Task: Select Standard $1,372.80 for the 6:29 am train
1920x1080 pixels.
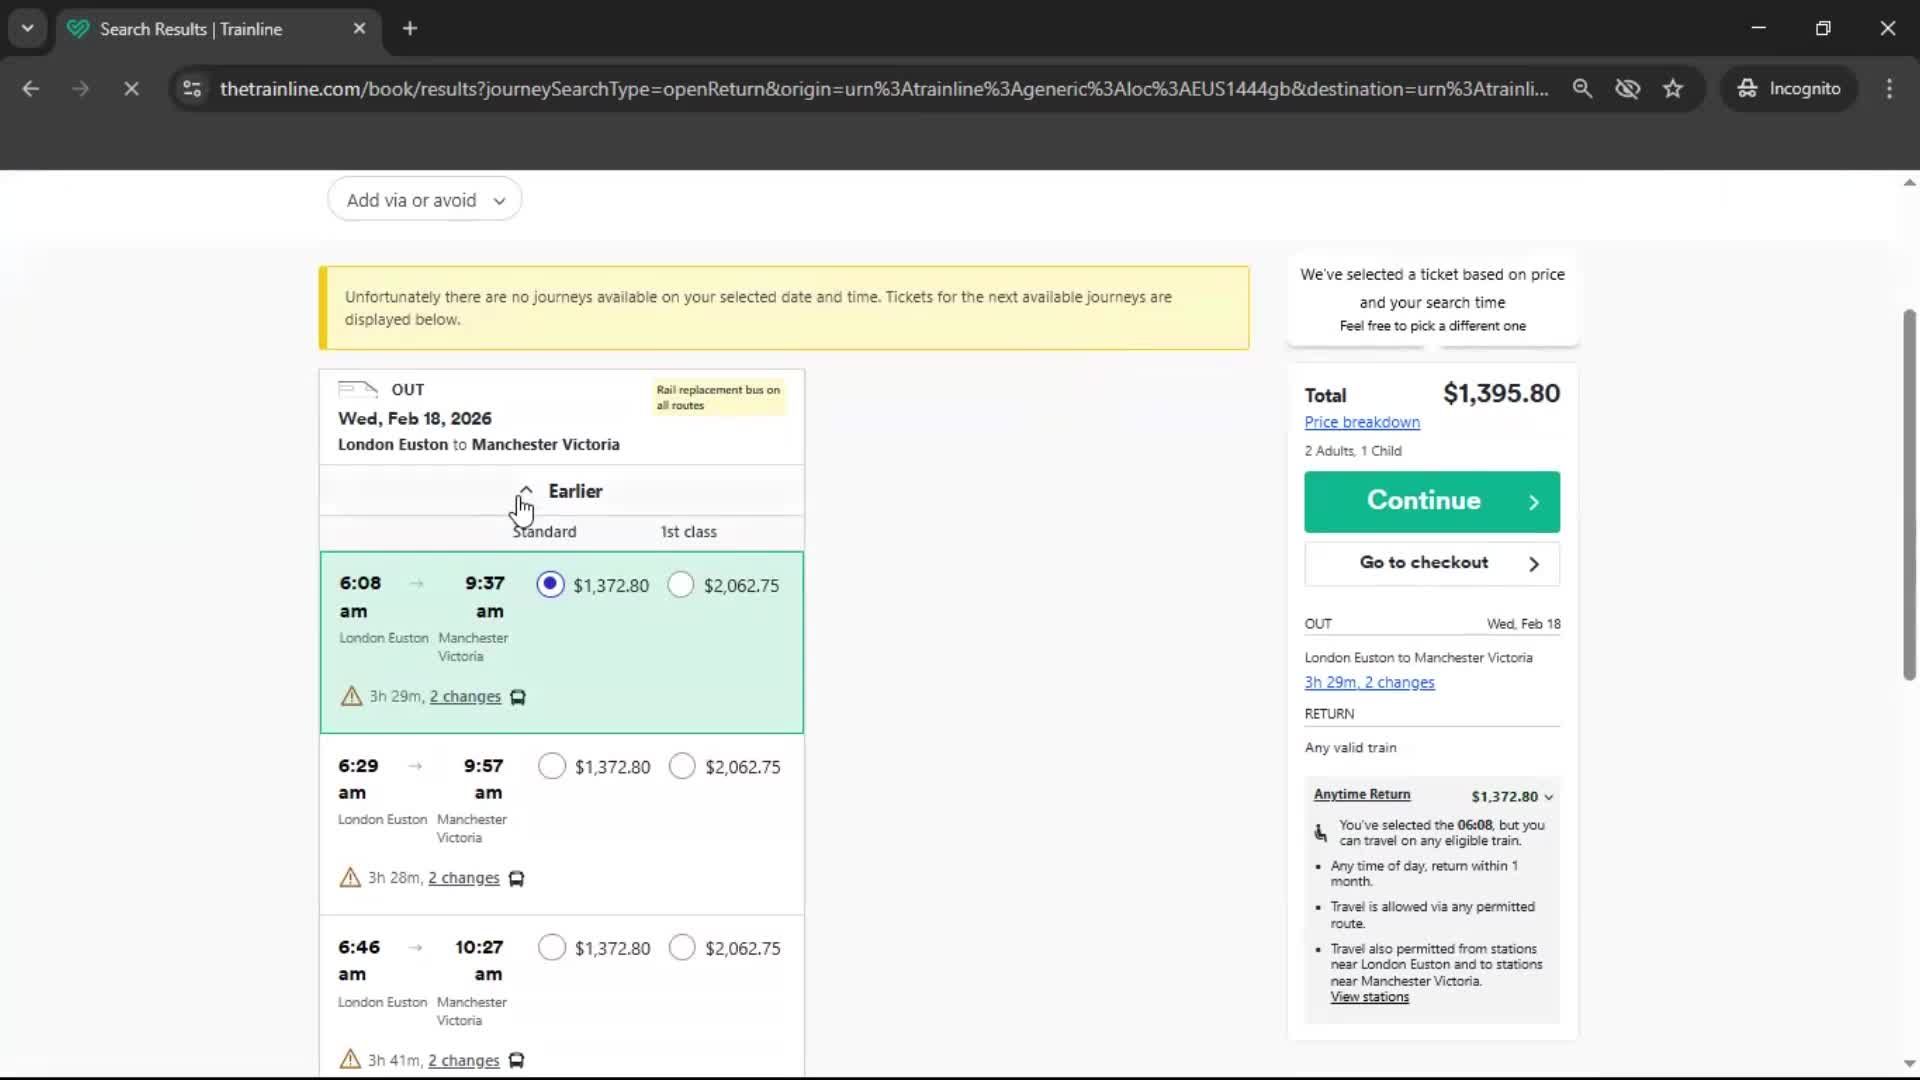Action: tap(551, 767)
